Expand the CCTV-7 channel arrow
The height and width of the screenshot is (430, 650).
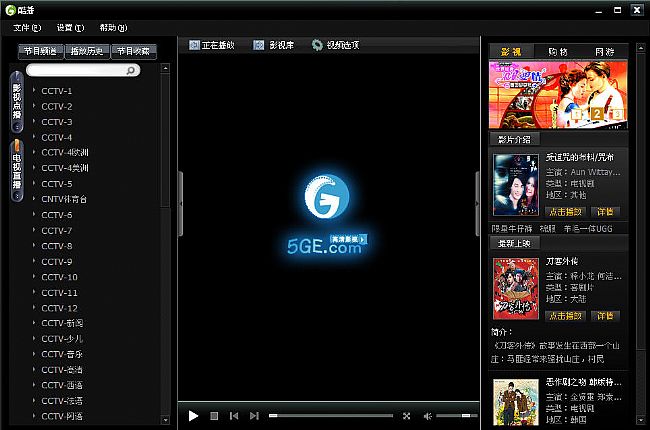(x=34, y=230)
